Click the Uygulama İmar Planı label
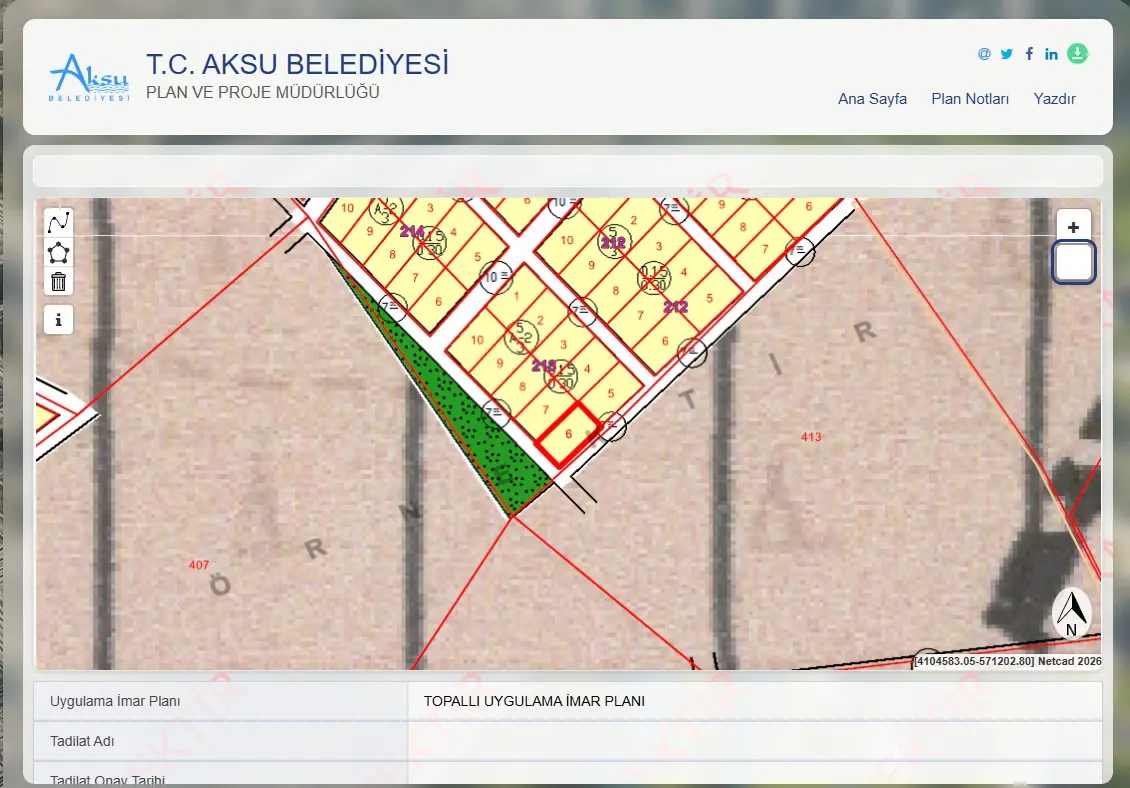The width and height of the screenshot is (1130, 788). pyautogui.click(x=115, y=701)
